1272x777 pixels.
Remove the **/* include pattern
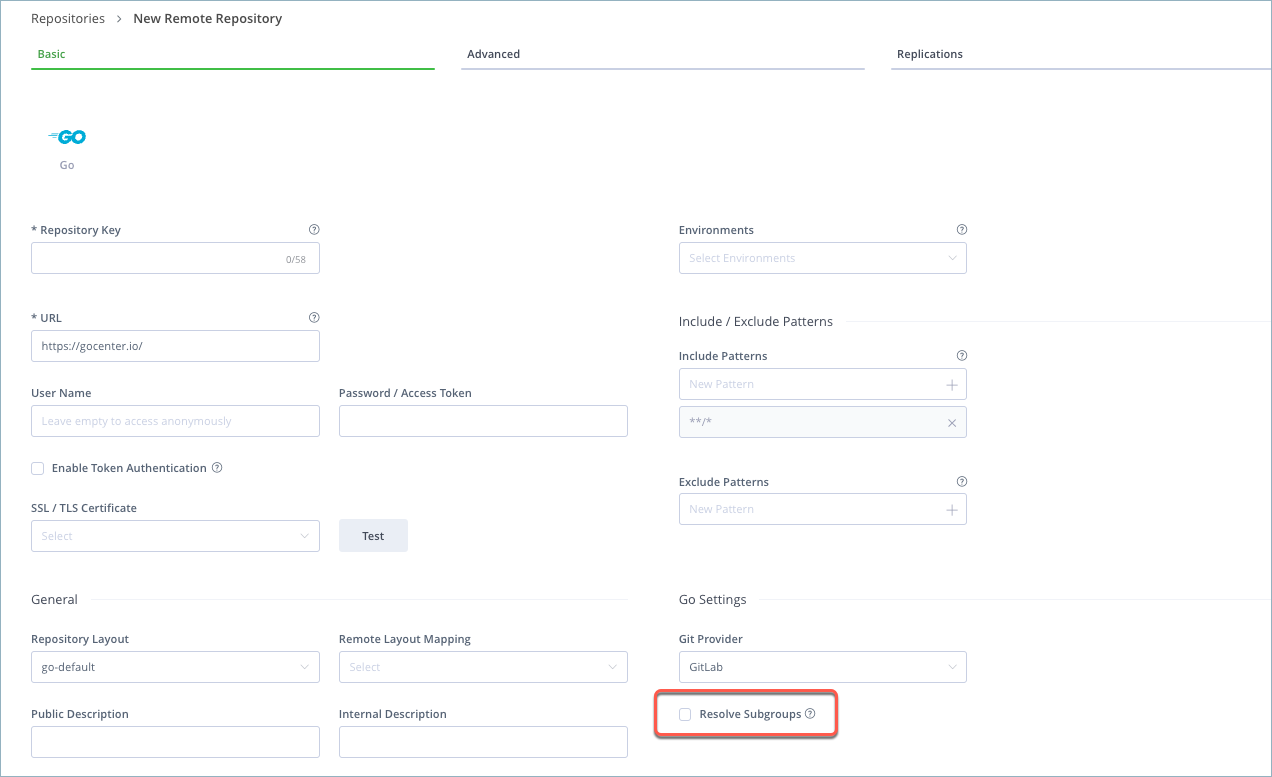[x=951, y=422]
